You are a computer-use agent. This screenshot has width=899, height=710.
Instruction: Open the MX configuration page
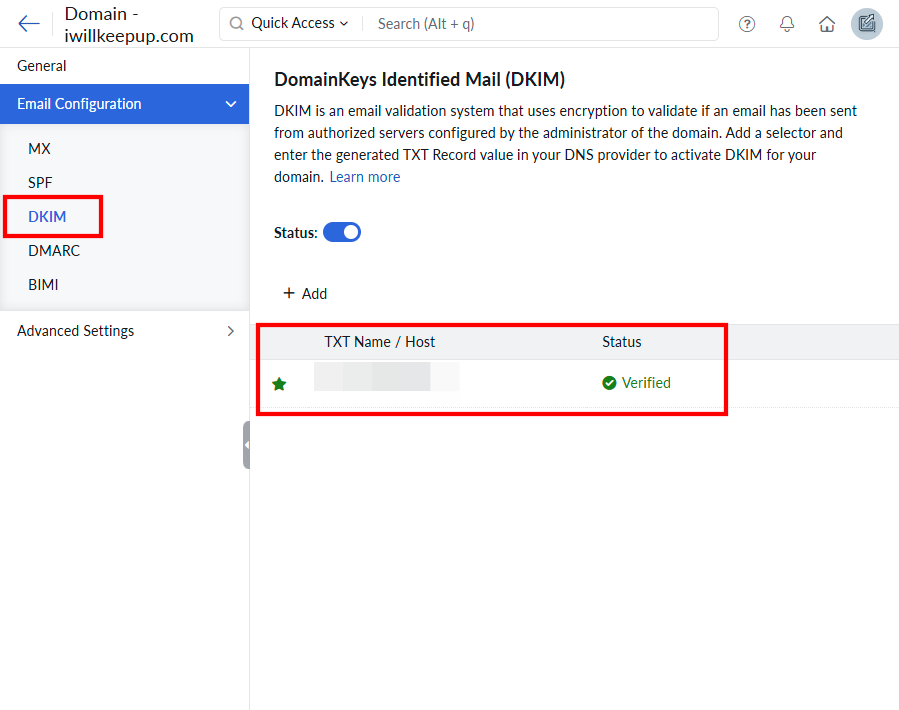pyautogui.click(x=39, y=149)
